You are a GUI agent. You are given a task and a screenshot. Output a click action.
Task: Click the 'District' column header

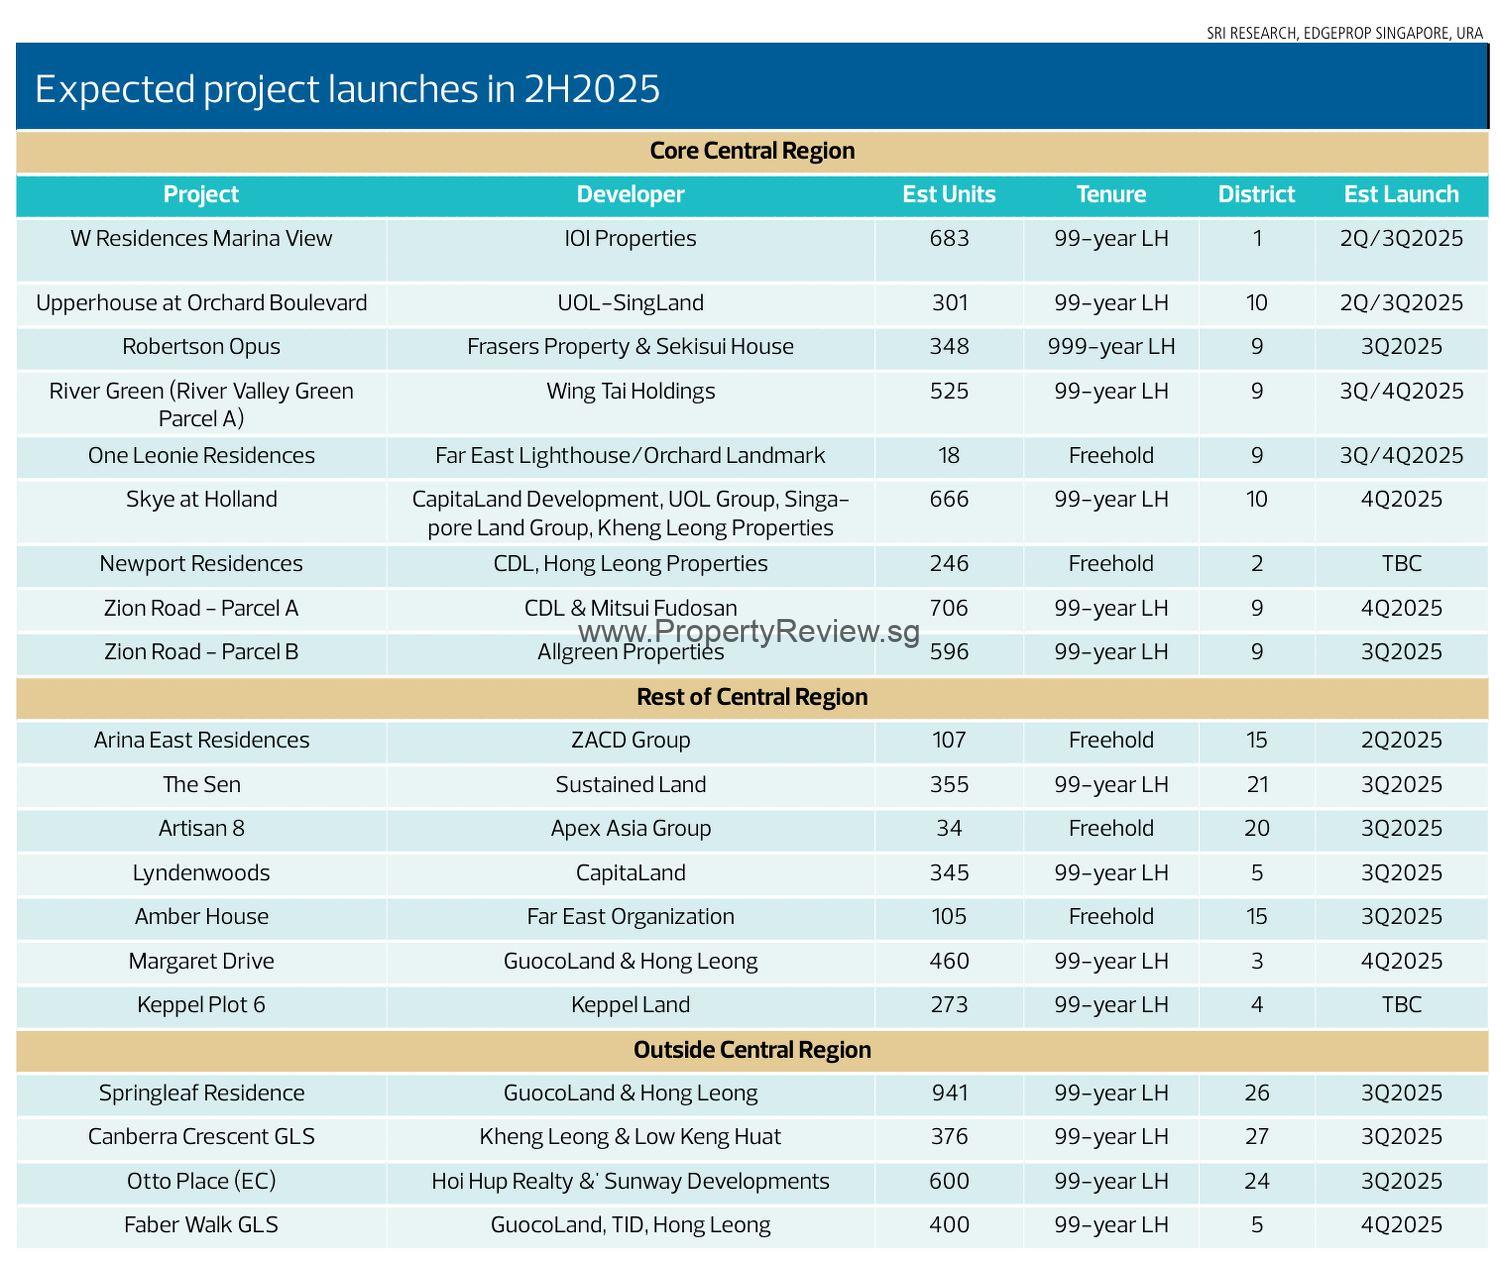tap(1256, 194)
